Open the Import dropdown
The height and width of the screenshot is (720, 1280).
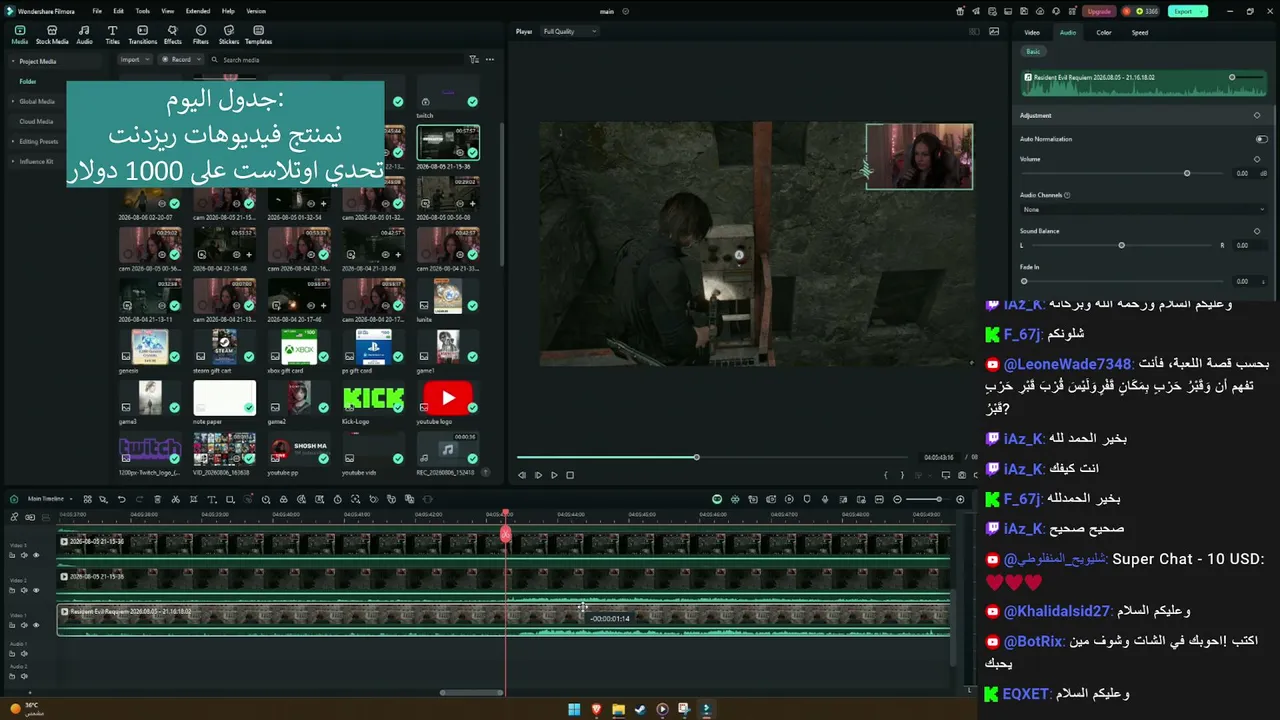[134, 60]
